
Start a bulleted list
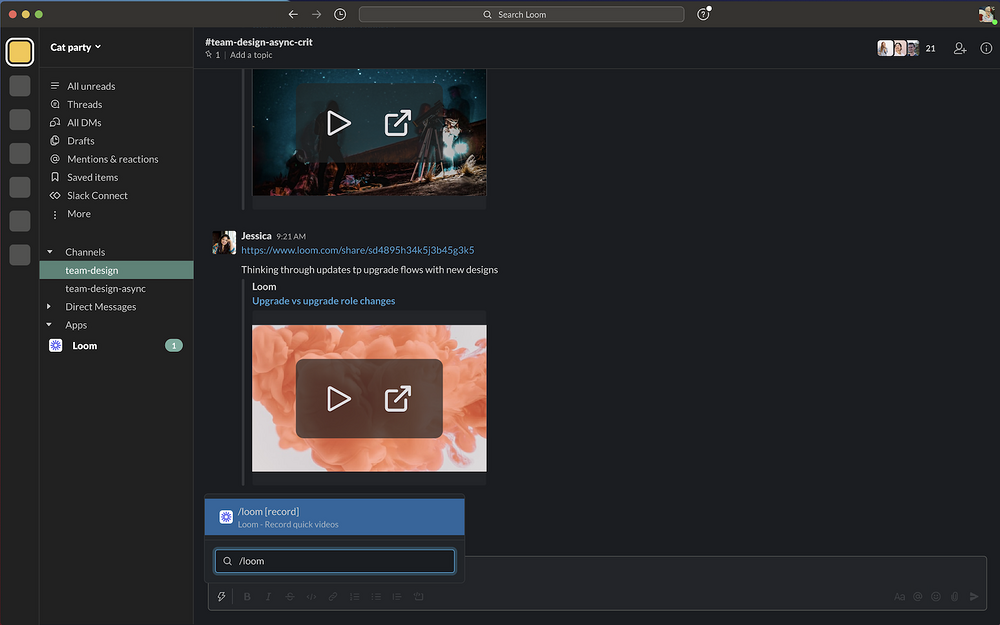pos(376,597)
